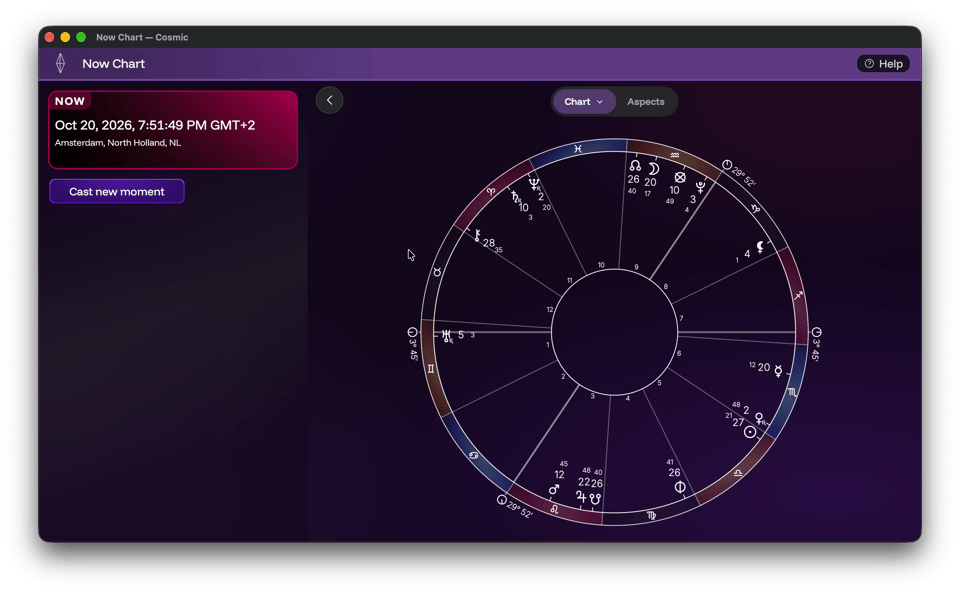This screenshot has width=960, height=593.
Task: Select the Venus retrograde glyph
Action: [760, 419]
